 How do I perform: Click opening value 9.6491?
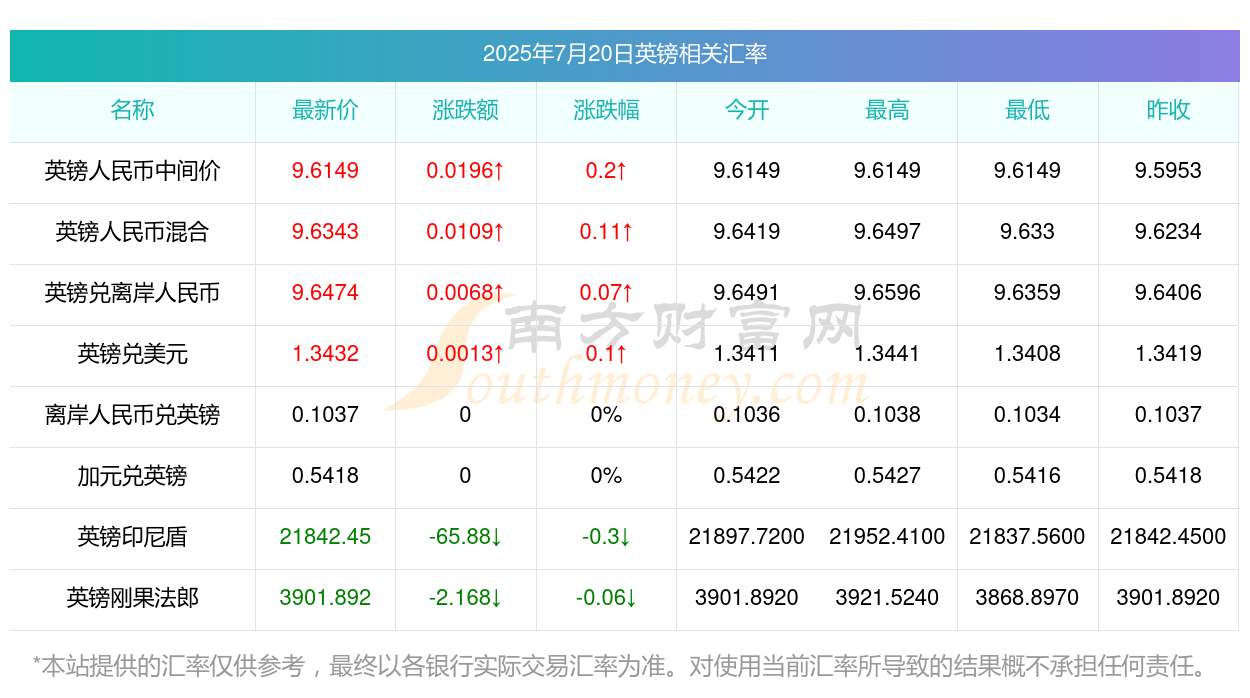[x=747, y=293]
